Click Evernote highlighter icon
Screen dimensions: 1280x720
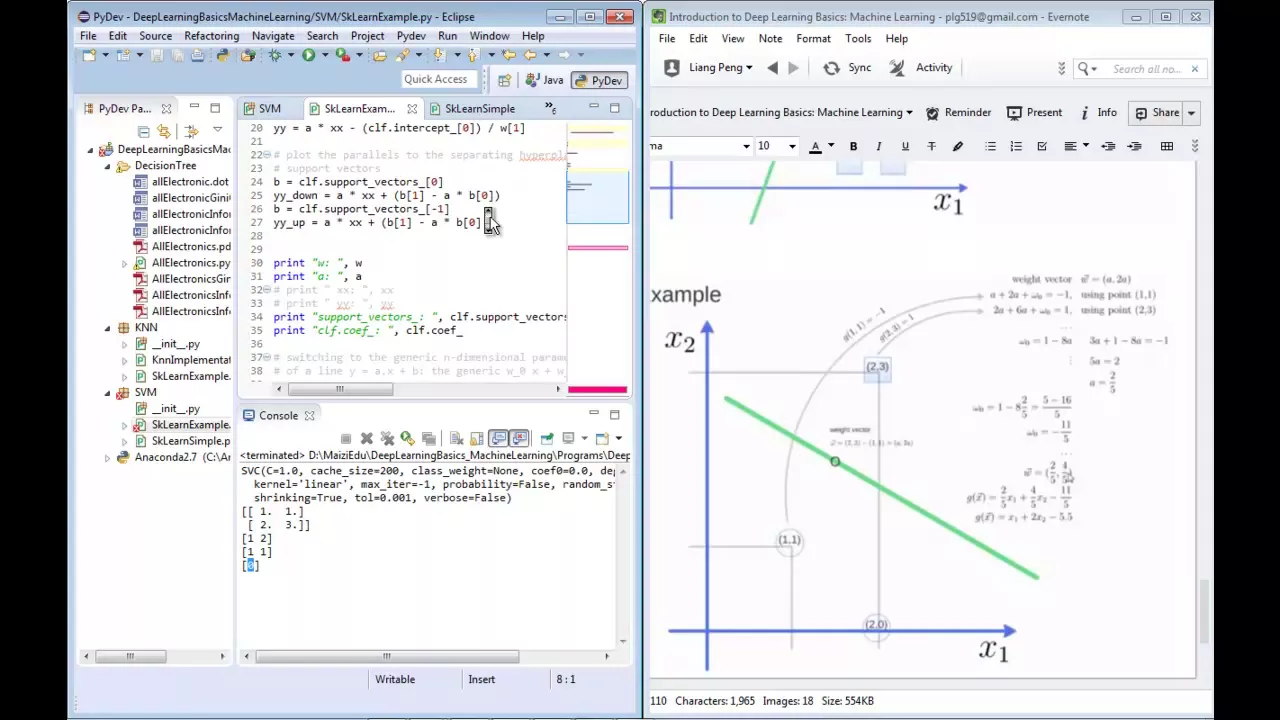coord(957,146)
